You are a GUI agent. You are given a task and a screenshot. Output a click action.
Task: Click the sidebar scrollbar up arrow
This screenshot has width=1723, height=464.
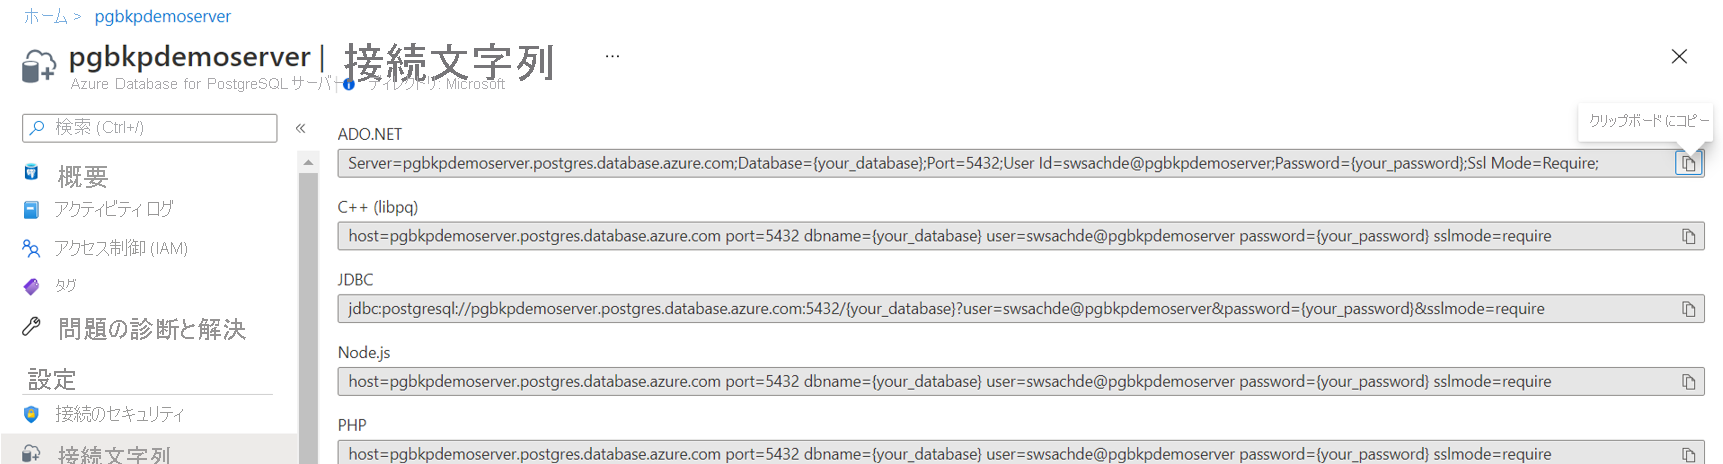[308, 162]
